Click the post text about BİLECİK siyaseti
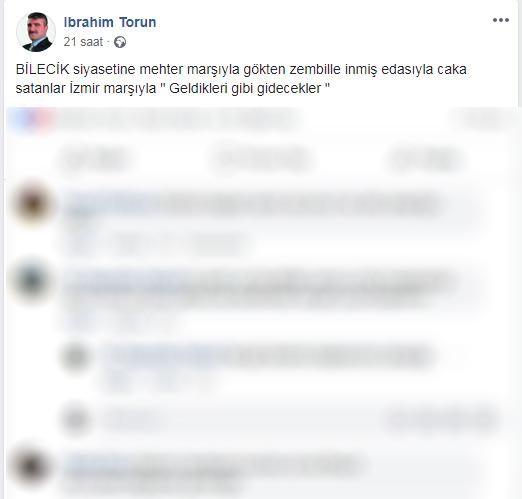The image size is (522, 499). [241, 79]
